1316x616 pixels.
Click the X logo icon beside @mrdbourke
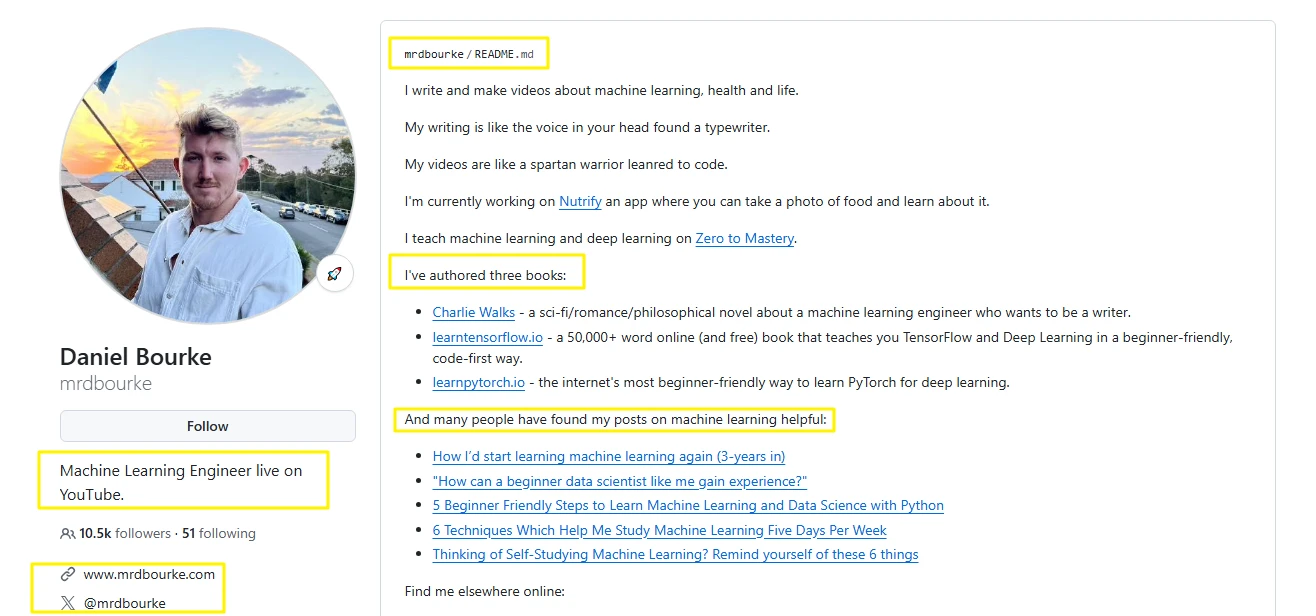(x=68, y=603)
